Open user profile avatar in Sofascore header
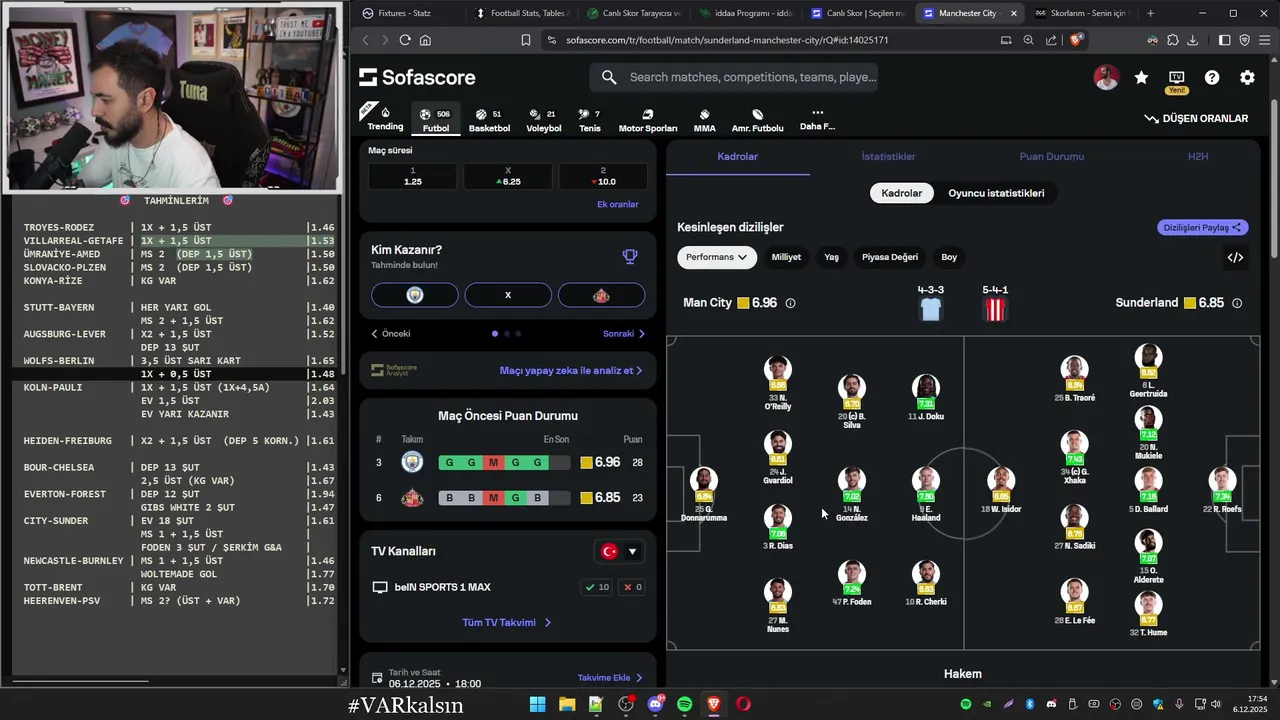This screenshot has width=1280, height=720. [x=1106, y=78]
